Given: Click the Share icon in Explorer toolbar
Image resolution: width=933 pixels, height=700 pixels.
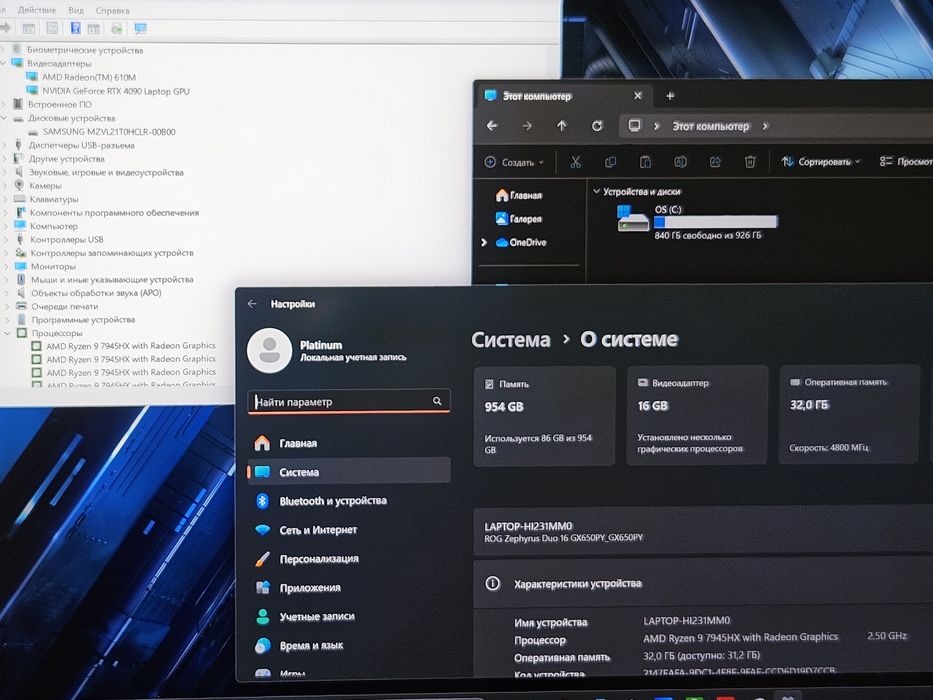Looking at the screenshot, I should pyautogui.click(x=715, y=162).
